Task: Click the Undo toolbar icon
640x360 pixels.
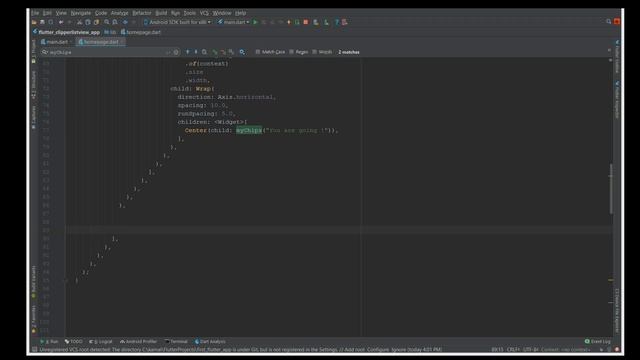Action: 61,22
